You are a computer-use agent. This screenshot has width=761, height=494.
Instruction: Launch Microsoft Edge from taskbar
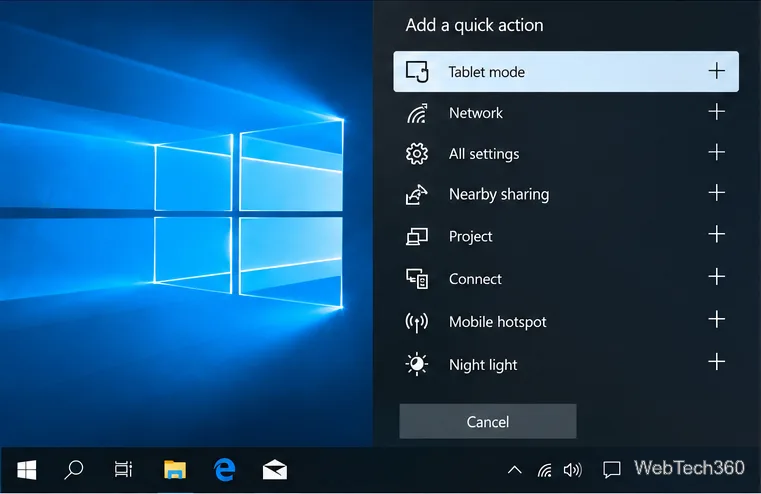tap(225, 470)
